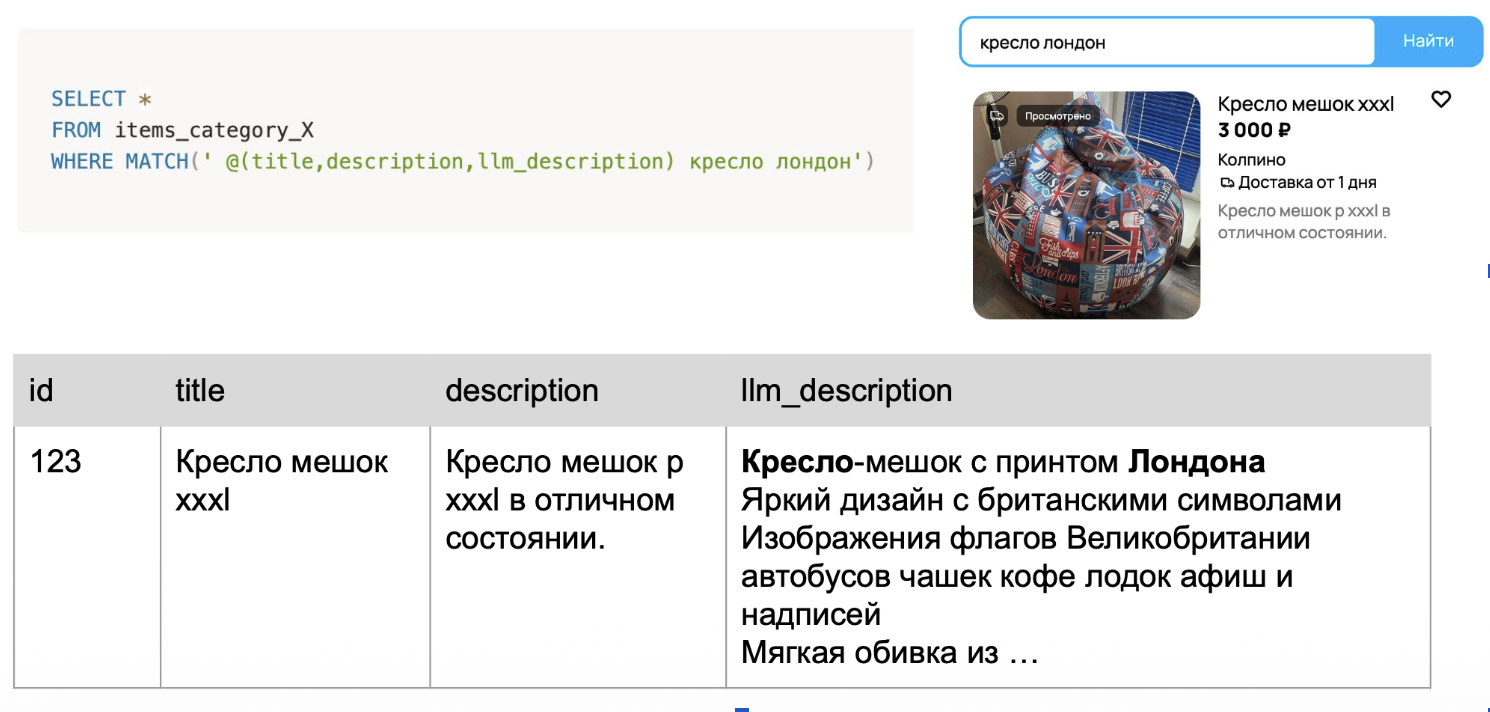Sort the table by the 'id' column
This screenshot has width=1490, height=712.
click(41, 390)
